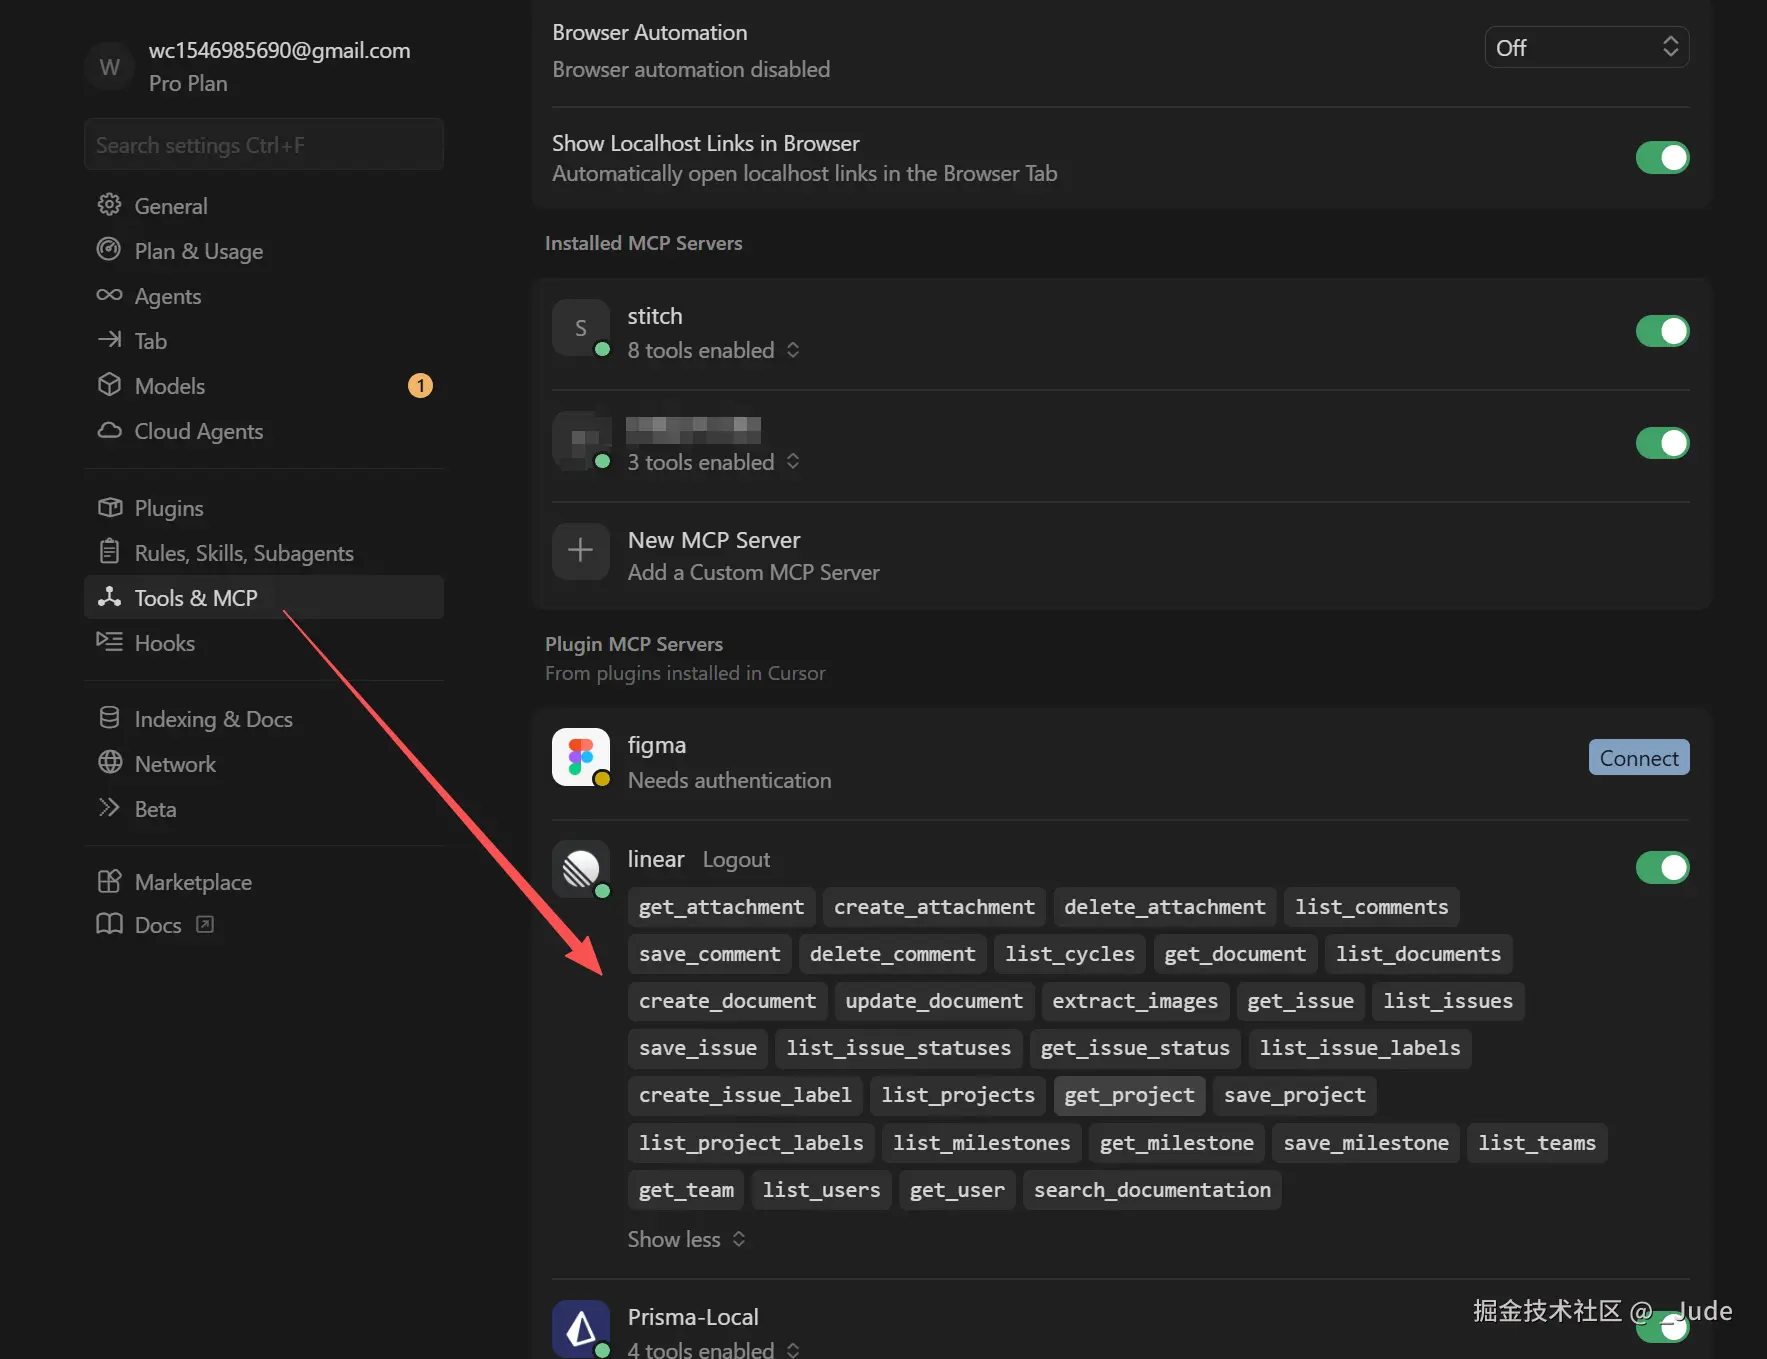Toggle the server with 3 tools enabled
This screenshot has height=1359, width=1767.
[1663, 443]
